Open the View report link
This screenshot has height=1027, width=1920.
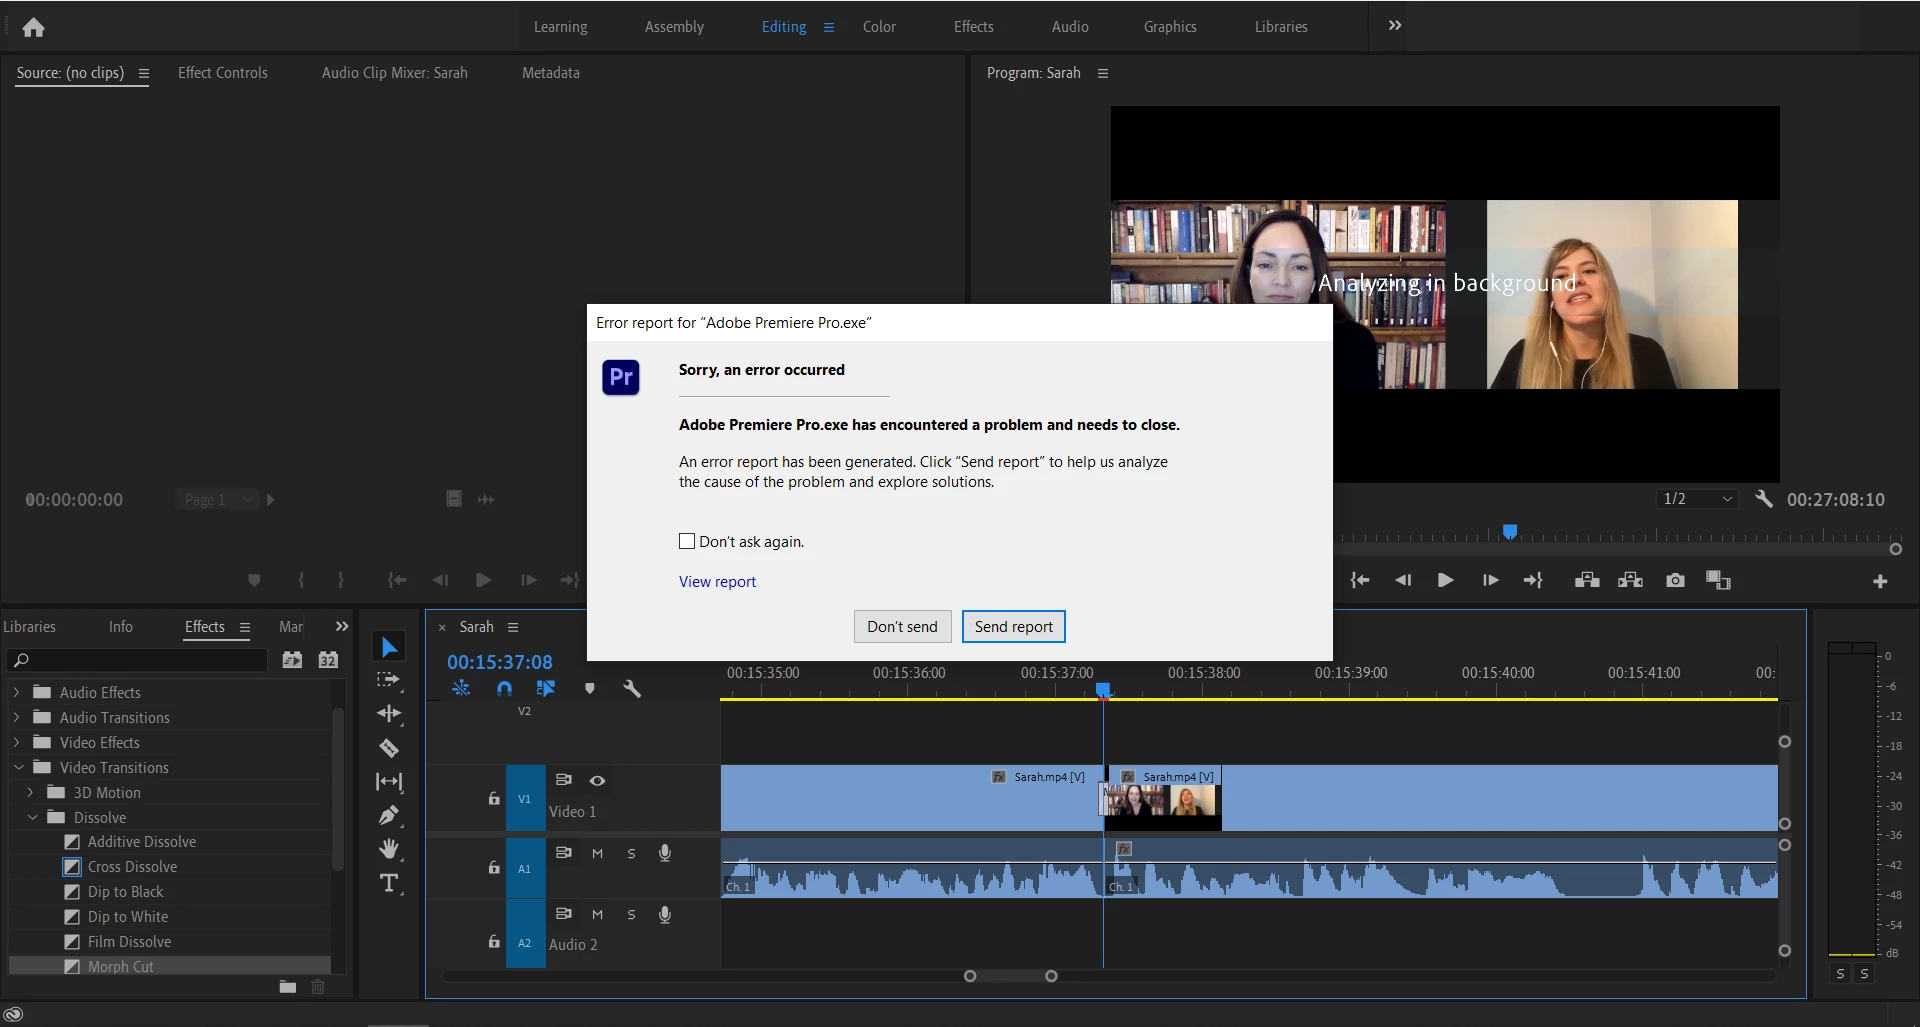click(717, 582)
